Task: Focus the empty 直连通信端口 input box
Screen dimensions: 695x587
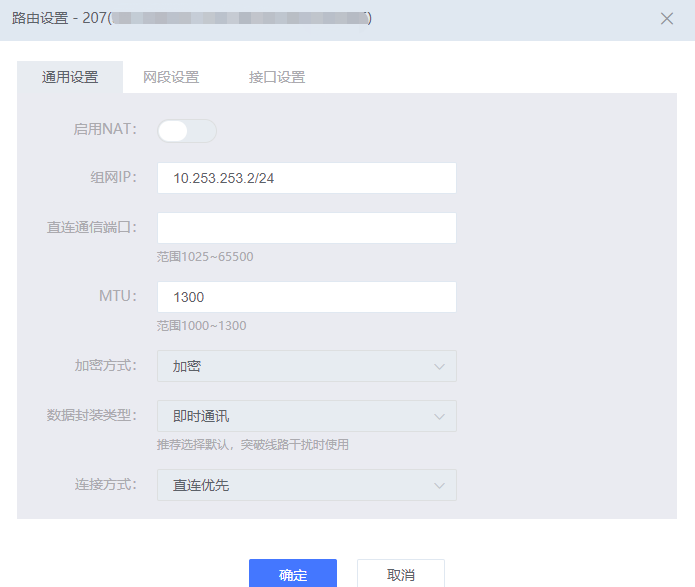Action: [x=306, y=228]
